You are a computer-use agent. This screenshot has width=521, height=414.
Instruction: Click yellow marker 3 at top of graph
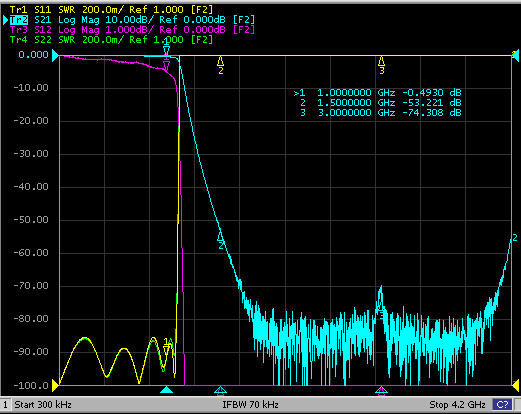click(x=382, y=65)
